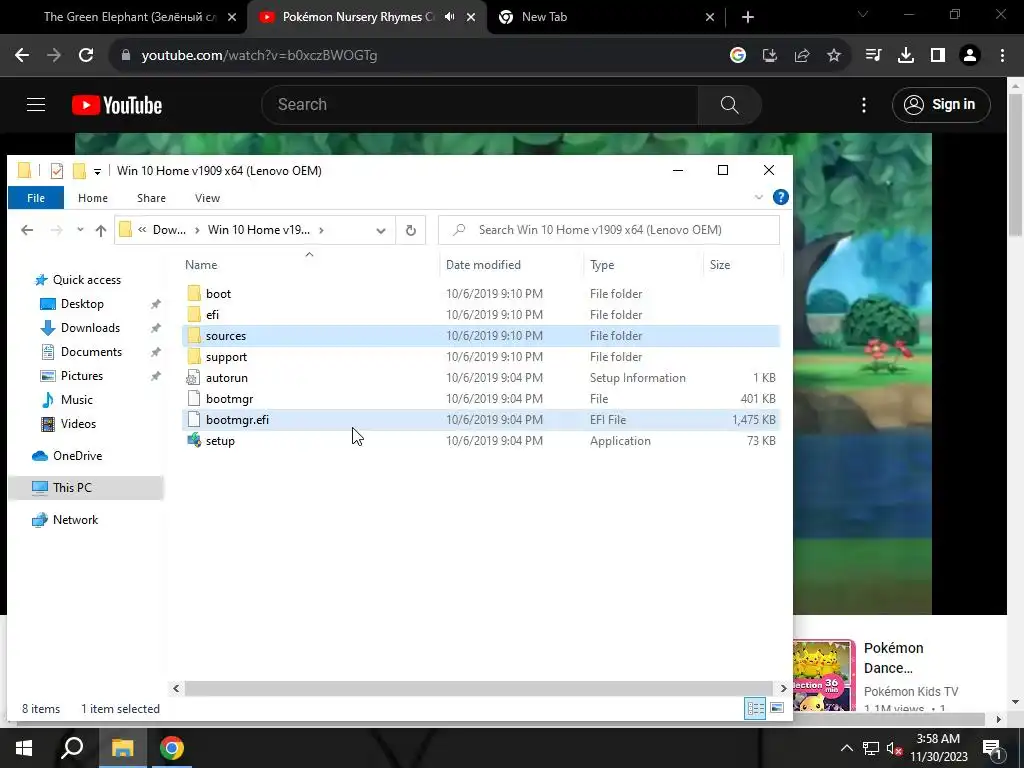The image size is (1024, 768).
Task: Share this page icon in Chrome
Action: (x=802, y=56)
